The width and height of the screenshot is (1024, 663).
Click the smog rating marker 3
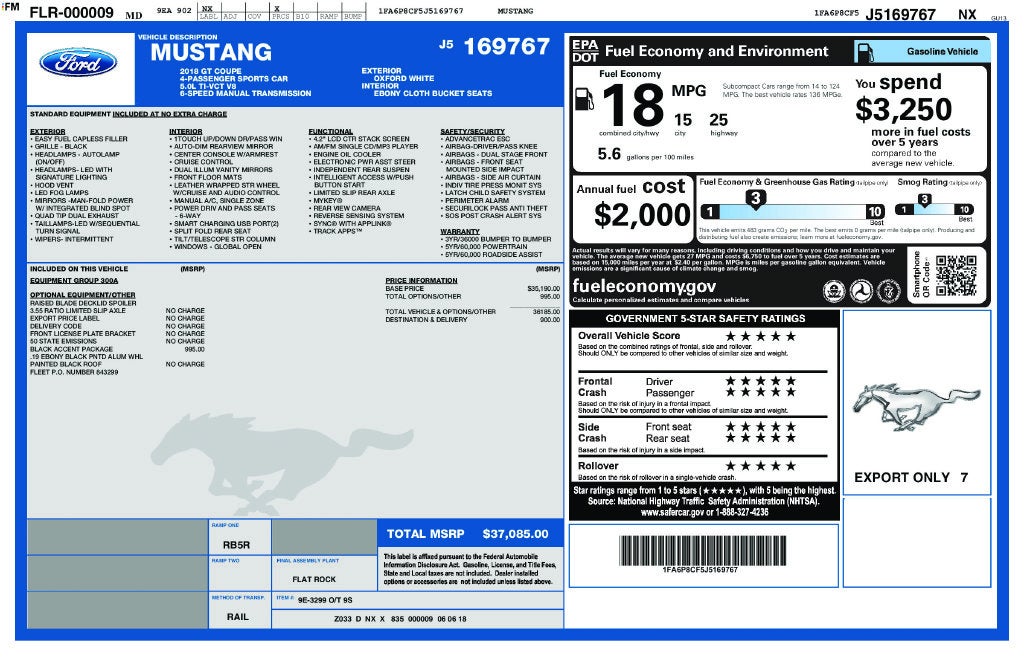[x=924, y=200]
